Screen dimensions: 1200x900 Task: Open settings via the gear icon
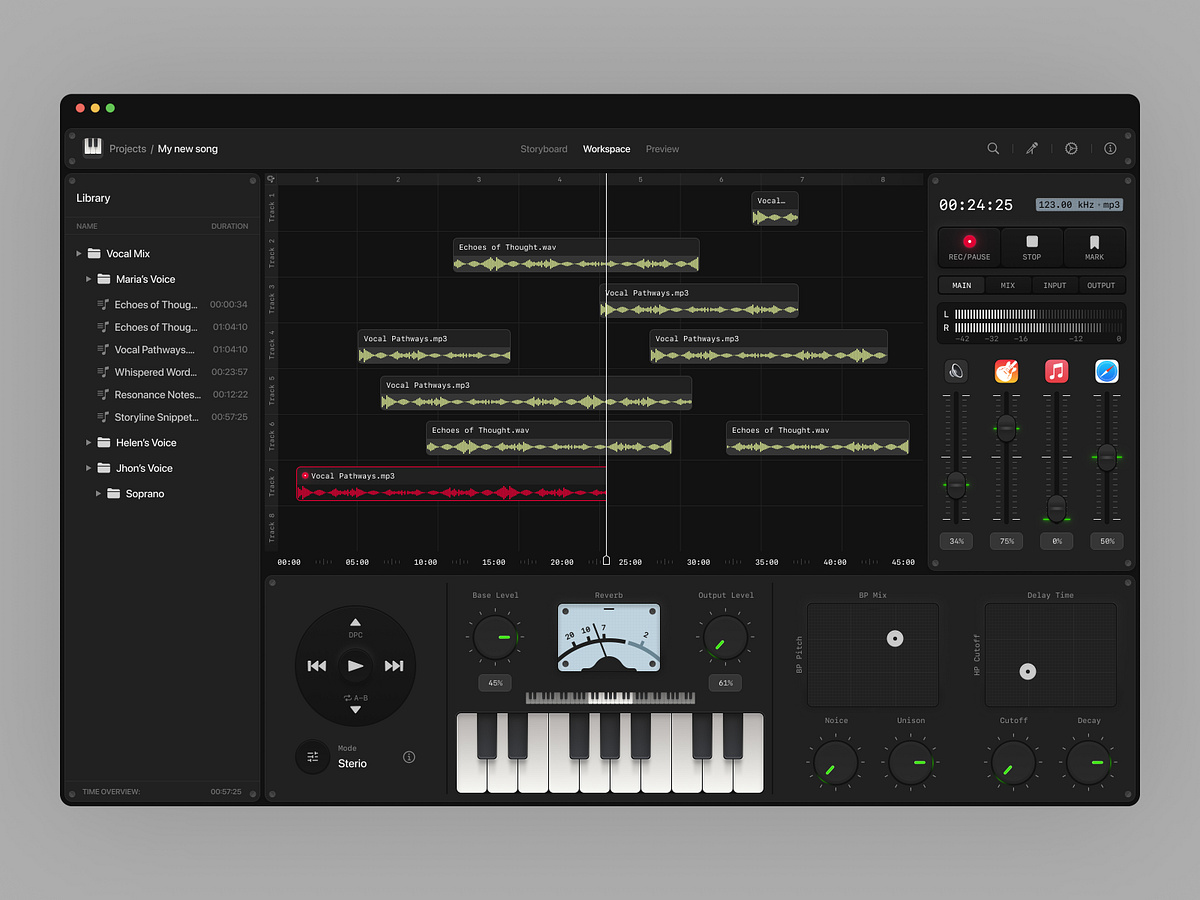[1071, 148]
